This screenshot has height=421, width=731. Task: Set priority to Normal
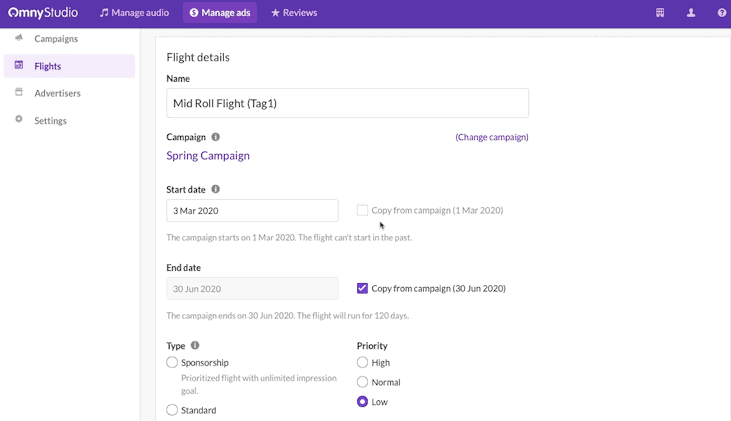click(x=363, y=382)
